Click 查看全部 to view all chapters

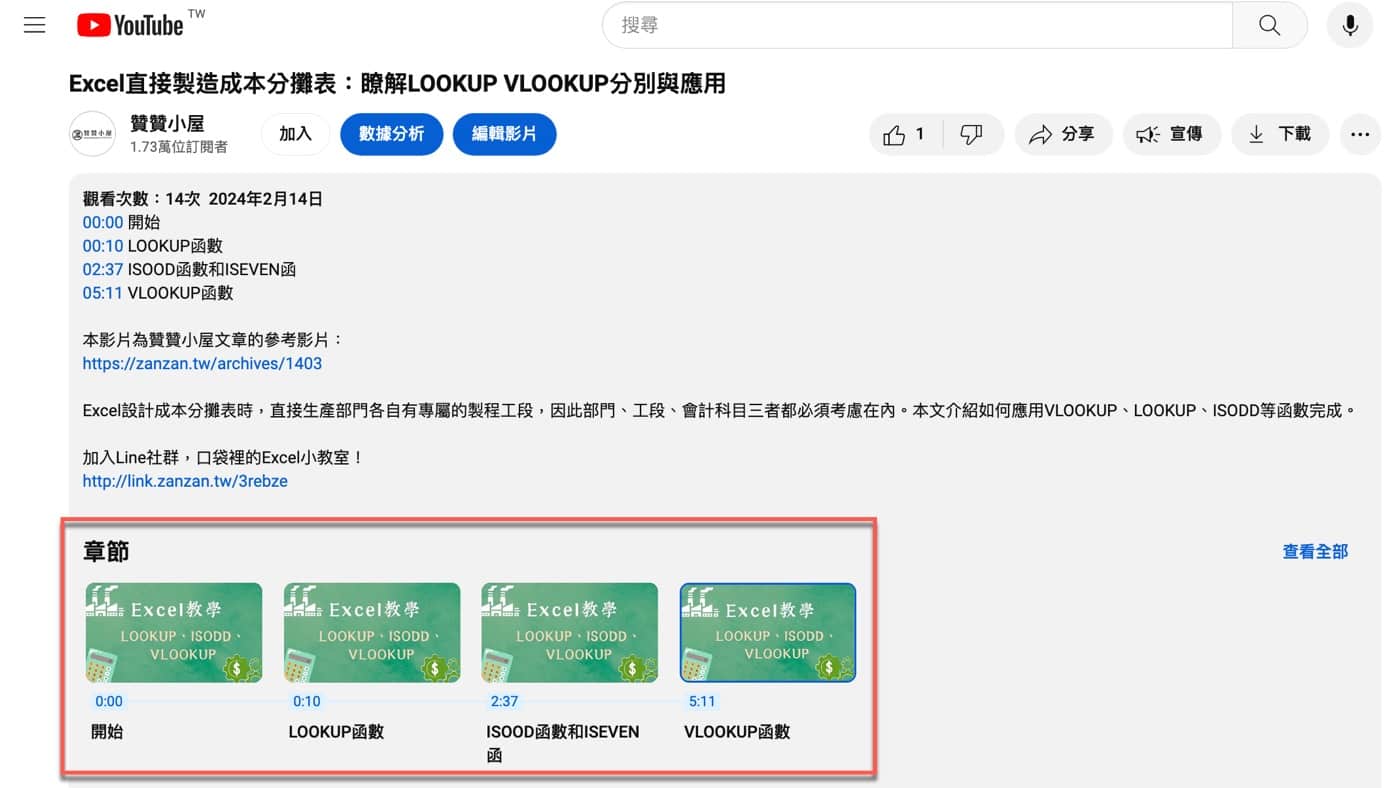[1315, 551]
